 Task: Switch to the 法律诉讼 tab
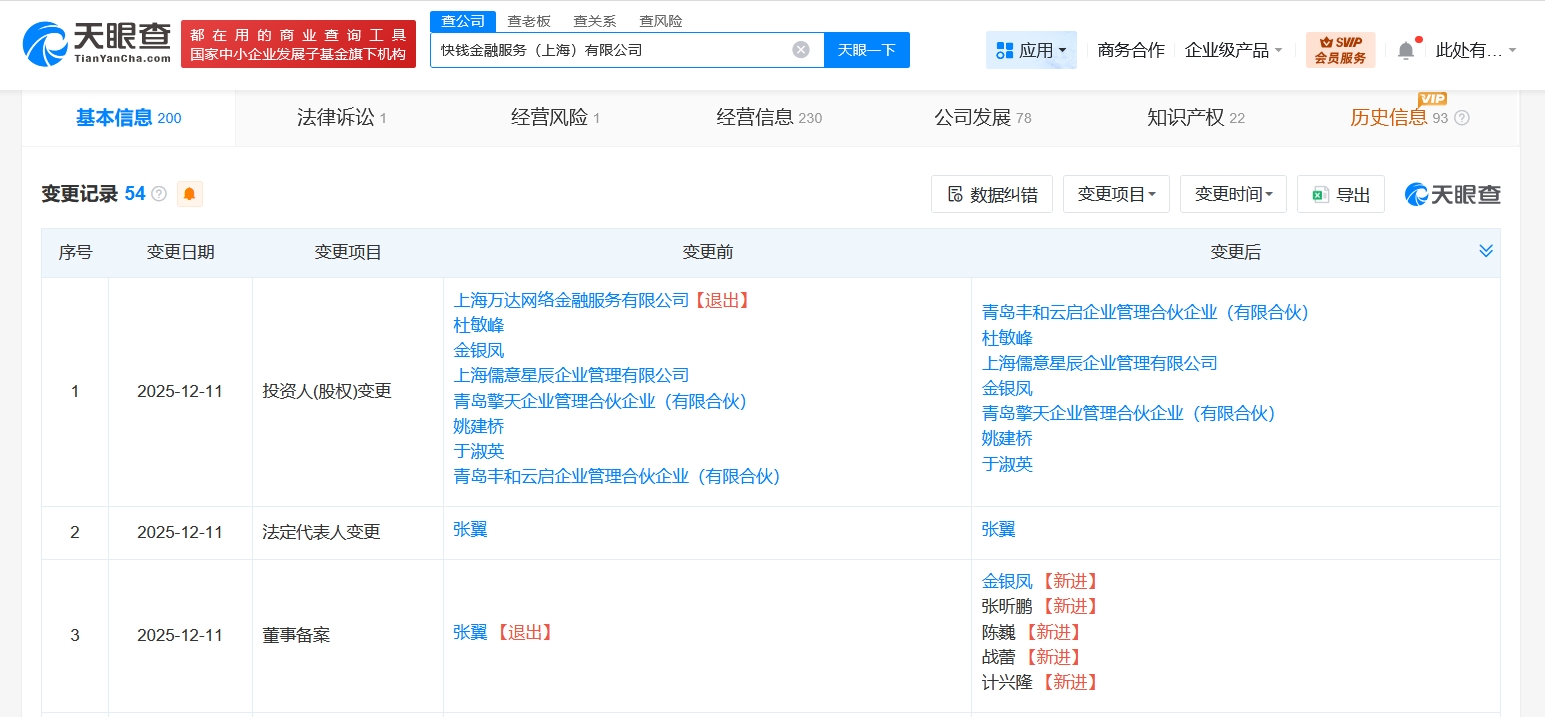pyautogui.click(x=337, y=117)
